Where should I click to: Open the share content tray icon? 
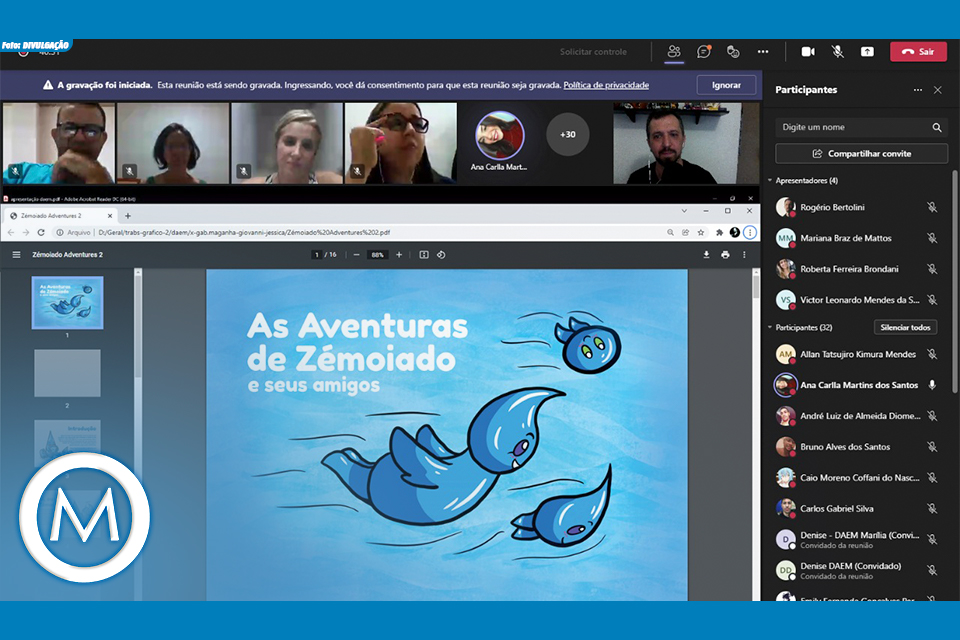pos(867,51)
